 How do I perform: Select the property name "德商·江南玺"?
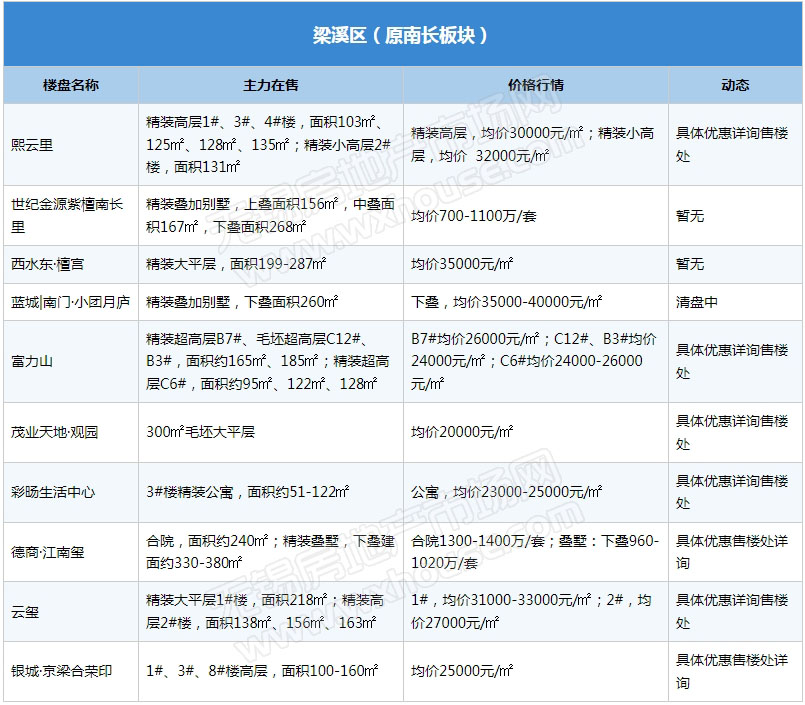[47, 552]
